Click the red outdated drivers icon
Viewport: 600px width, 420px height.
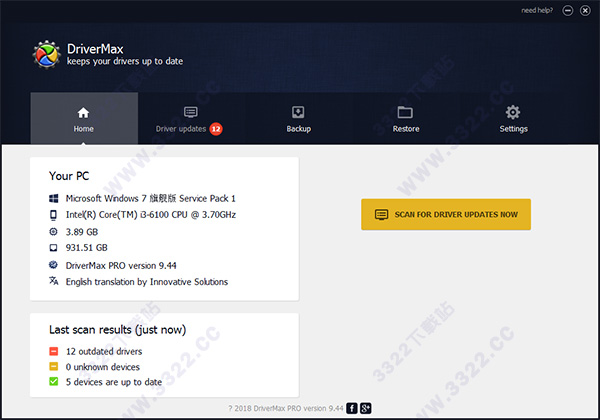(54, 351)
